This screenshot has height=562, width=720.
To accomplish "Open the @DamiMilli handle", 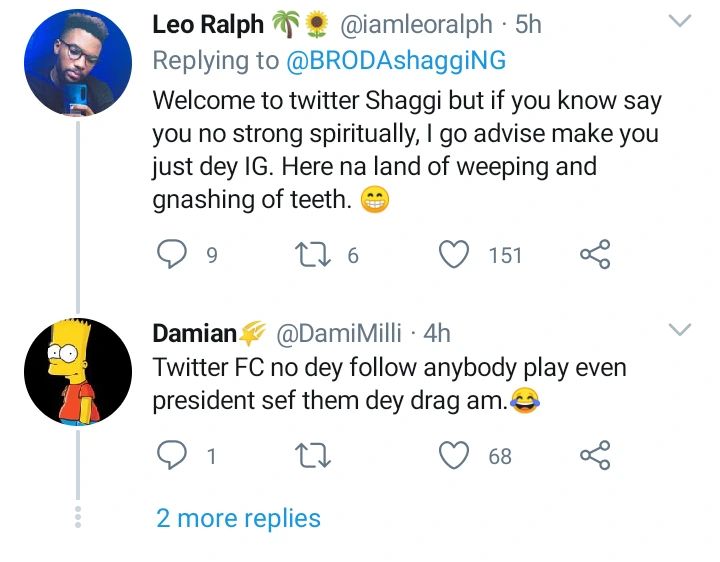I will point(338,332).
